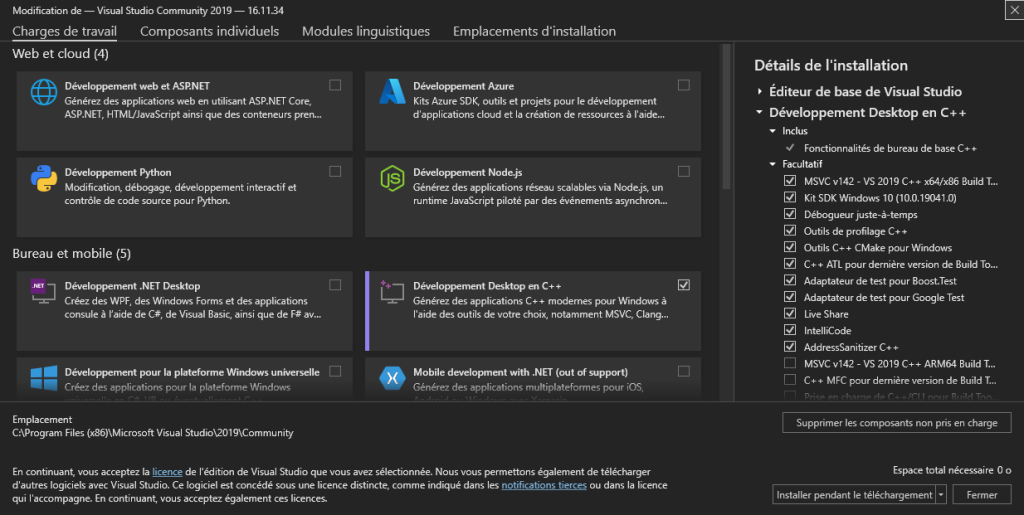Collapse Développement Desktop en C++ details
The width and height of the screenshot is (1024, 515).
pyautogui.click(x=760, y=112)
